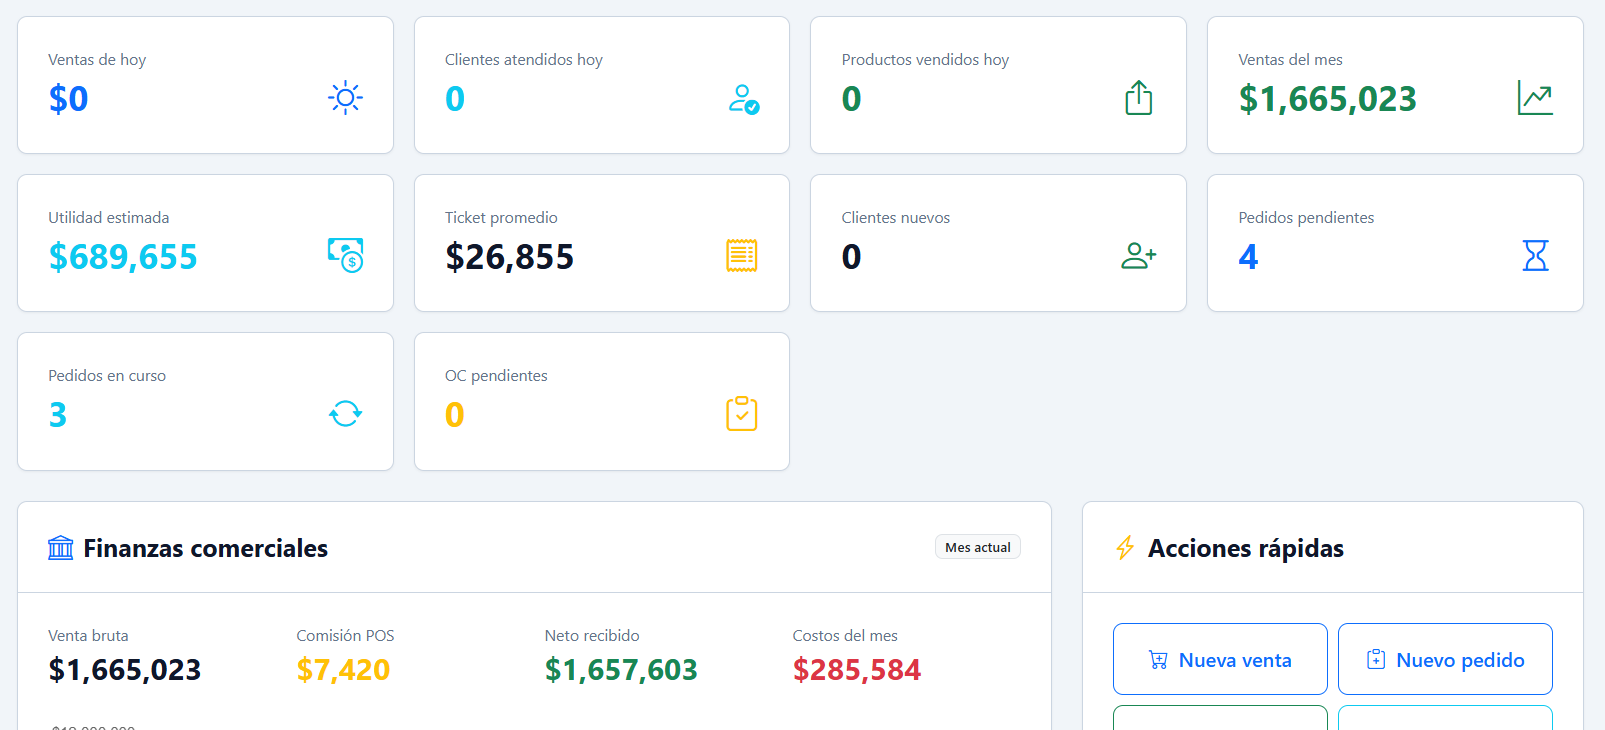Click the clipboard-check icon in OC pendientes
Screen dimensions: 1605x730
(742, 414)
